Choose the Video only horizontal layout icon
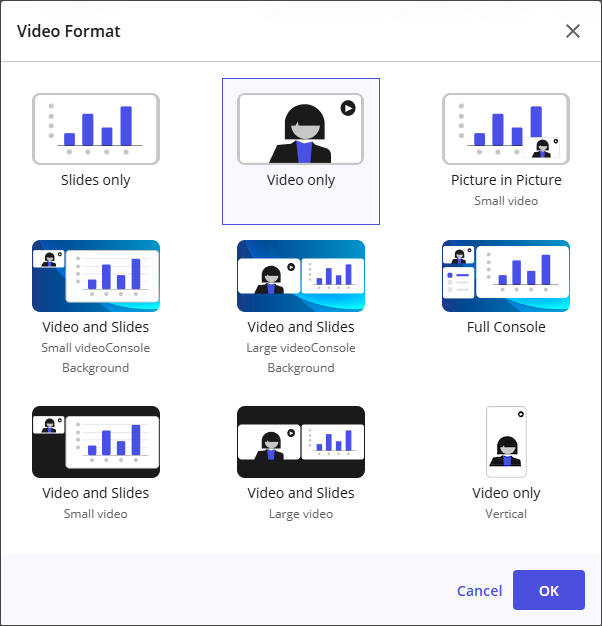 point(300,129)
